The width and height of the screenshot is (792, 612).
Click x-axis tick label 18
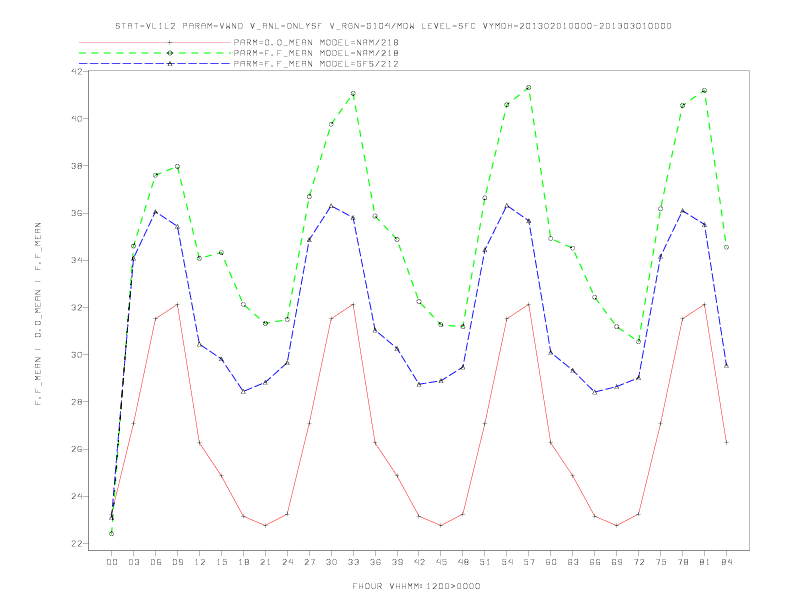click(243, 562)
